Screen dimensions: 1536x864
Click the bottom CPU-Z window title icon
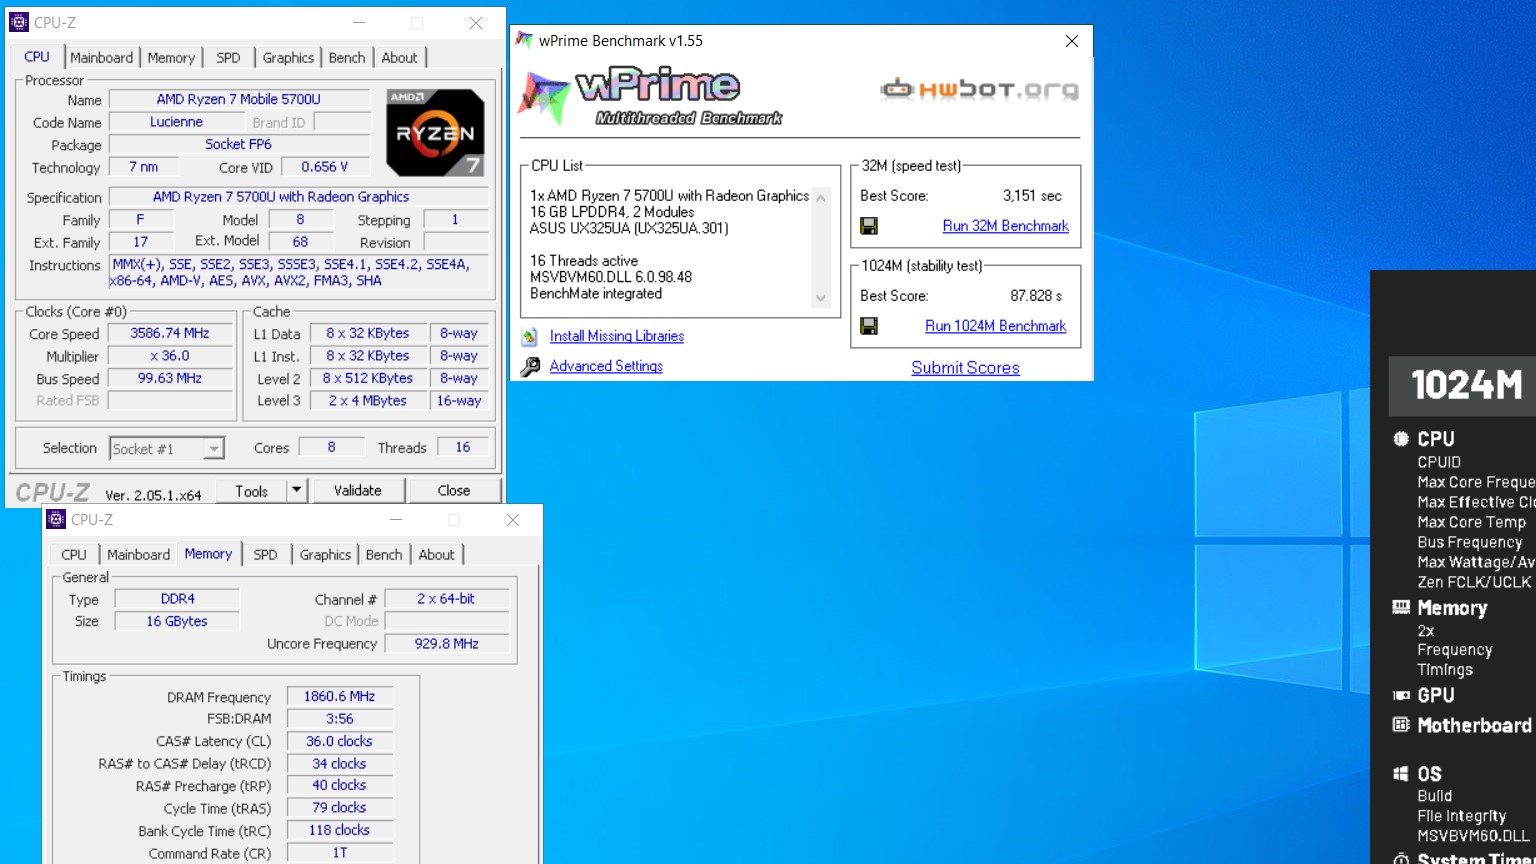(56, 519)
